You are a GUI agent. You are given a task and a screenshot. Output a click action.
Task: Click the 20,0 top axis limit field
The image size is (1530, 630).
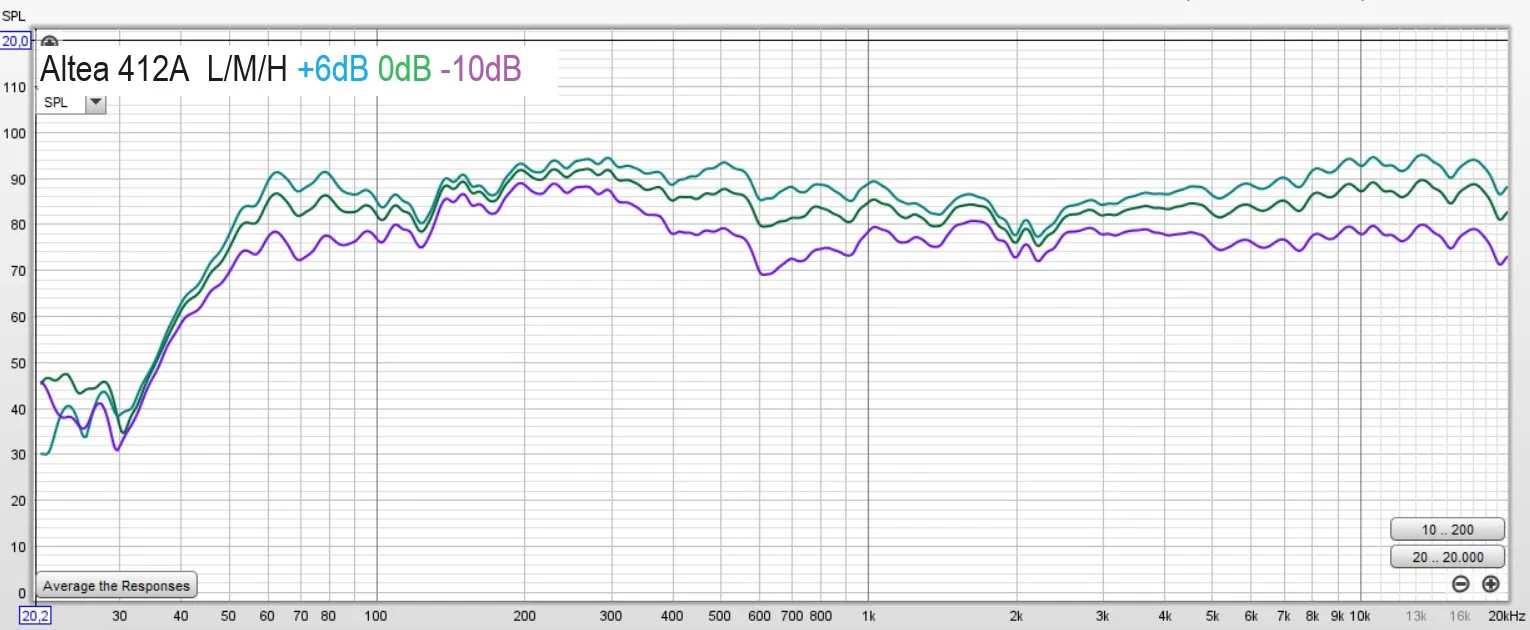pos(15,41)
